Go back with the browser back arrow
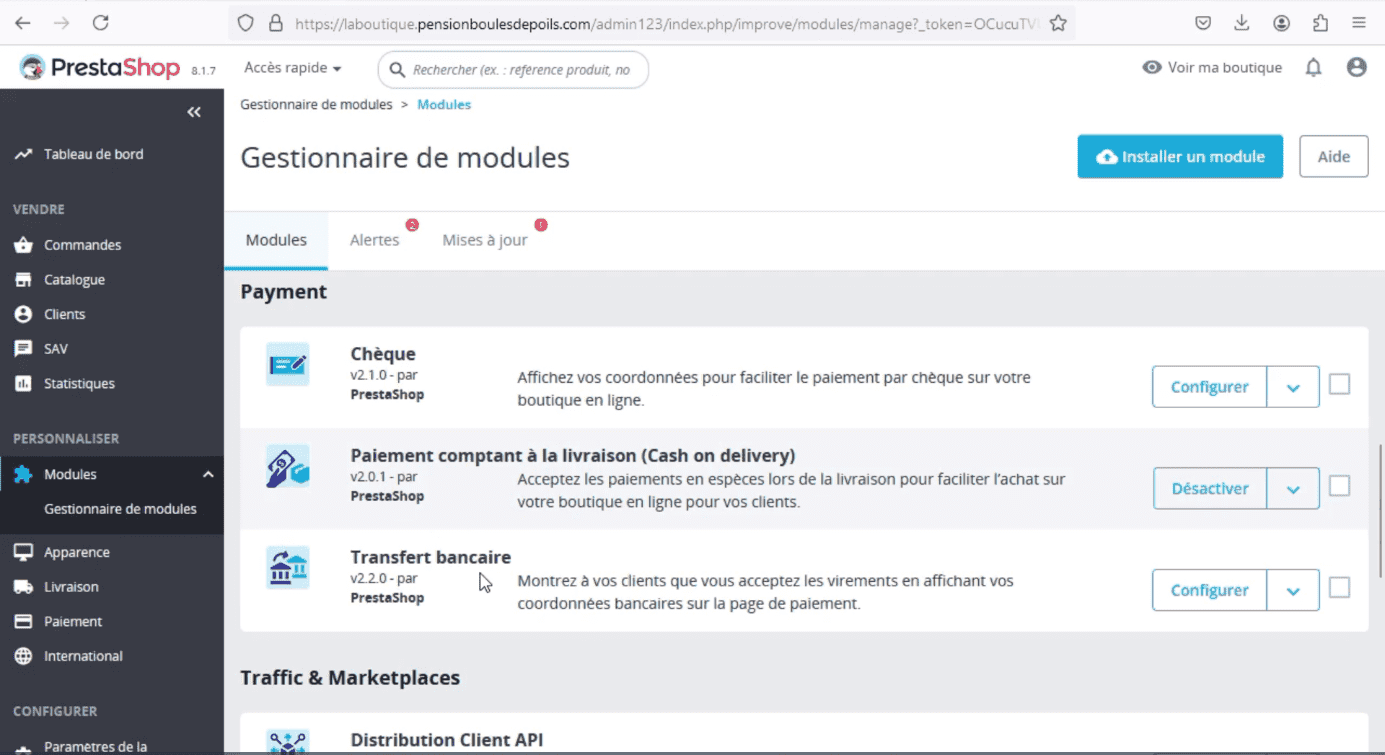Viewport: 1385px width, 755px height. click(x=23, y=22)
